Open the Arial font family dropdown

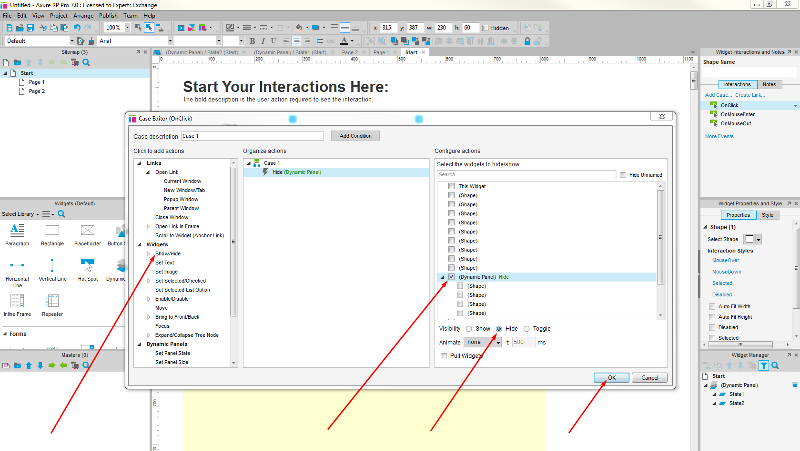point(170,41)
